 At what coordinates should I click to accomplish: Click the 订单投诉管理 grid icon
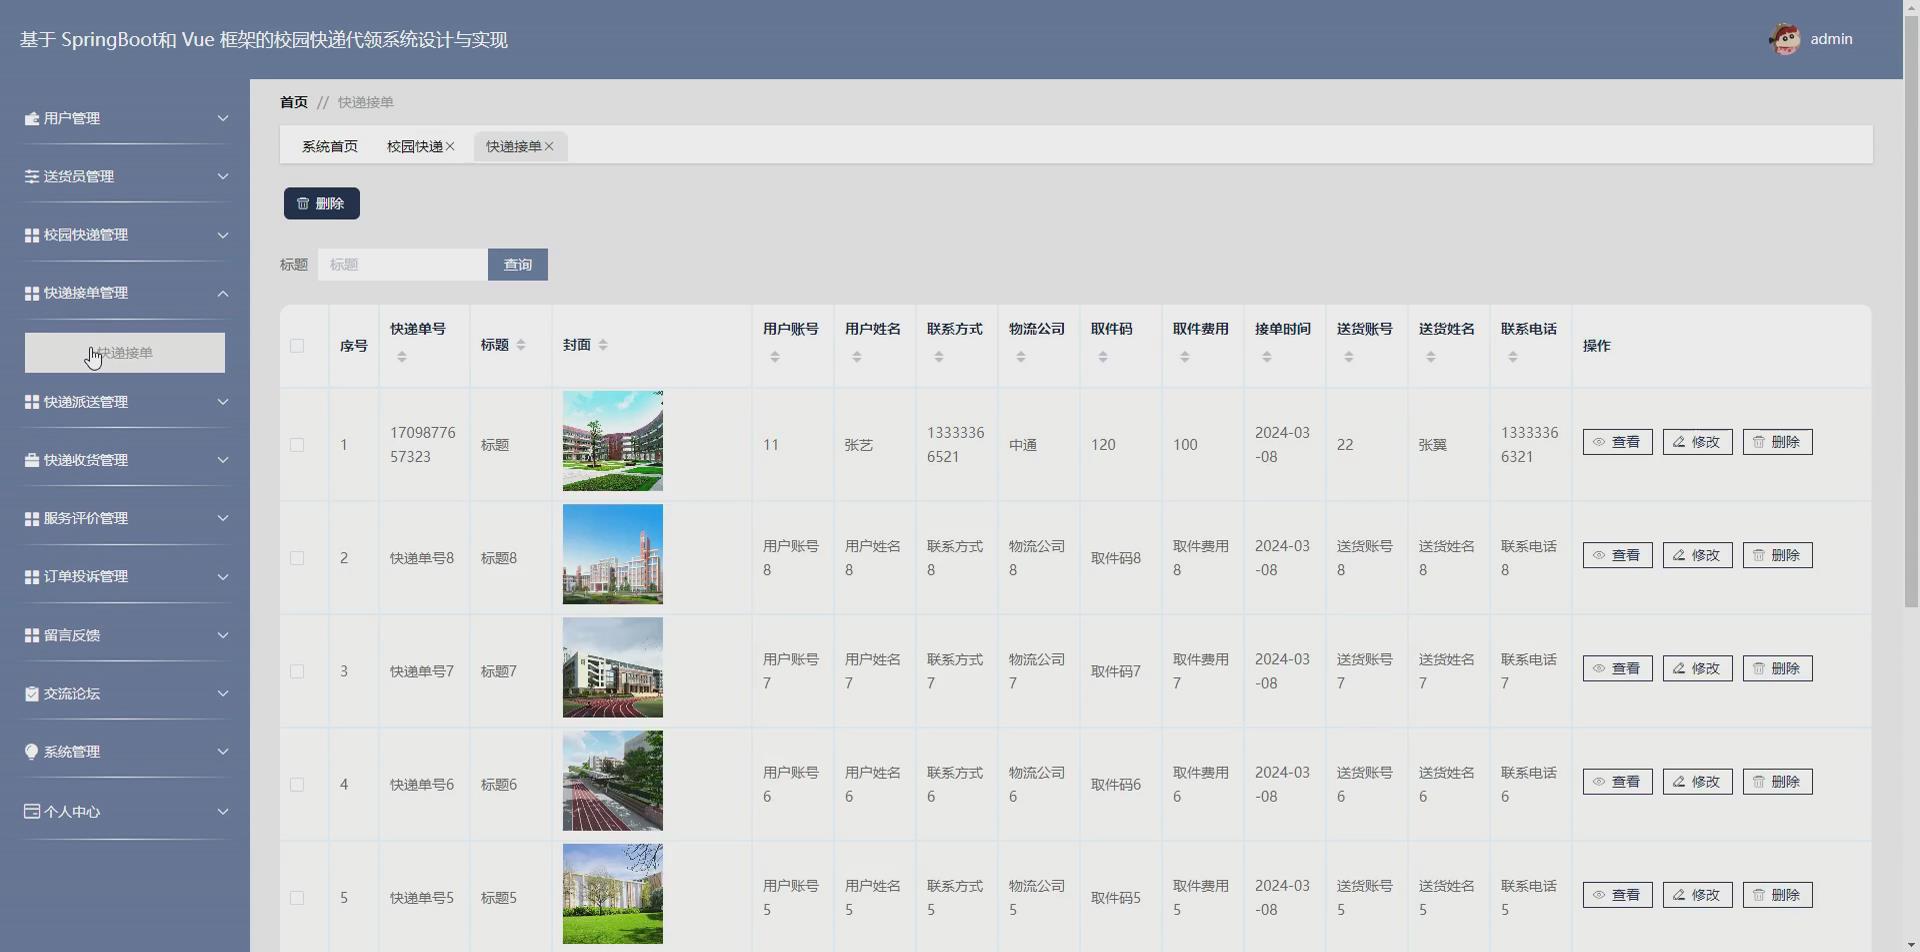tap(32, 577)
